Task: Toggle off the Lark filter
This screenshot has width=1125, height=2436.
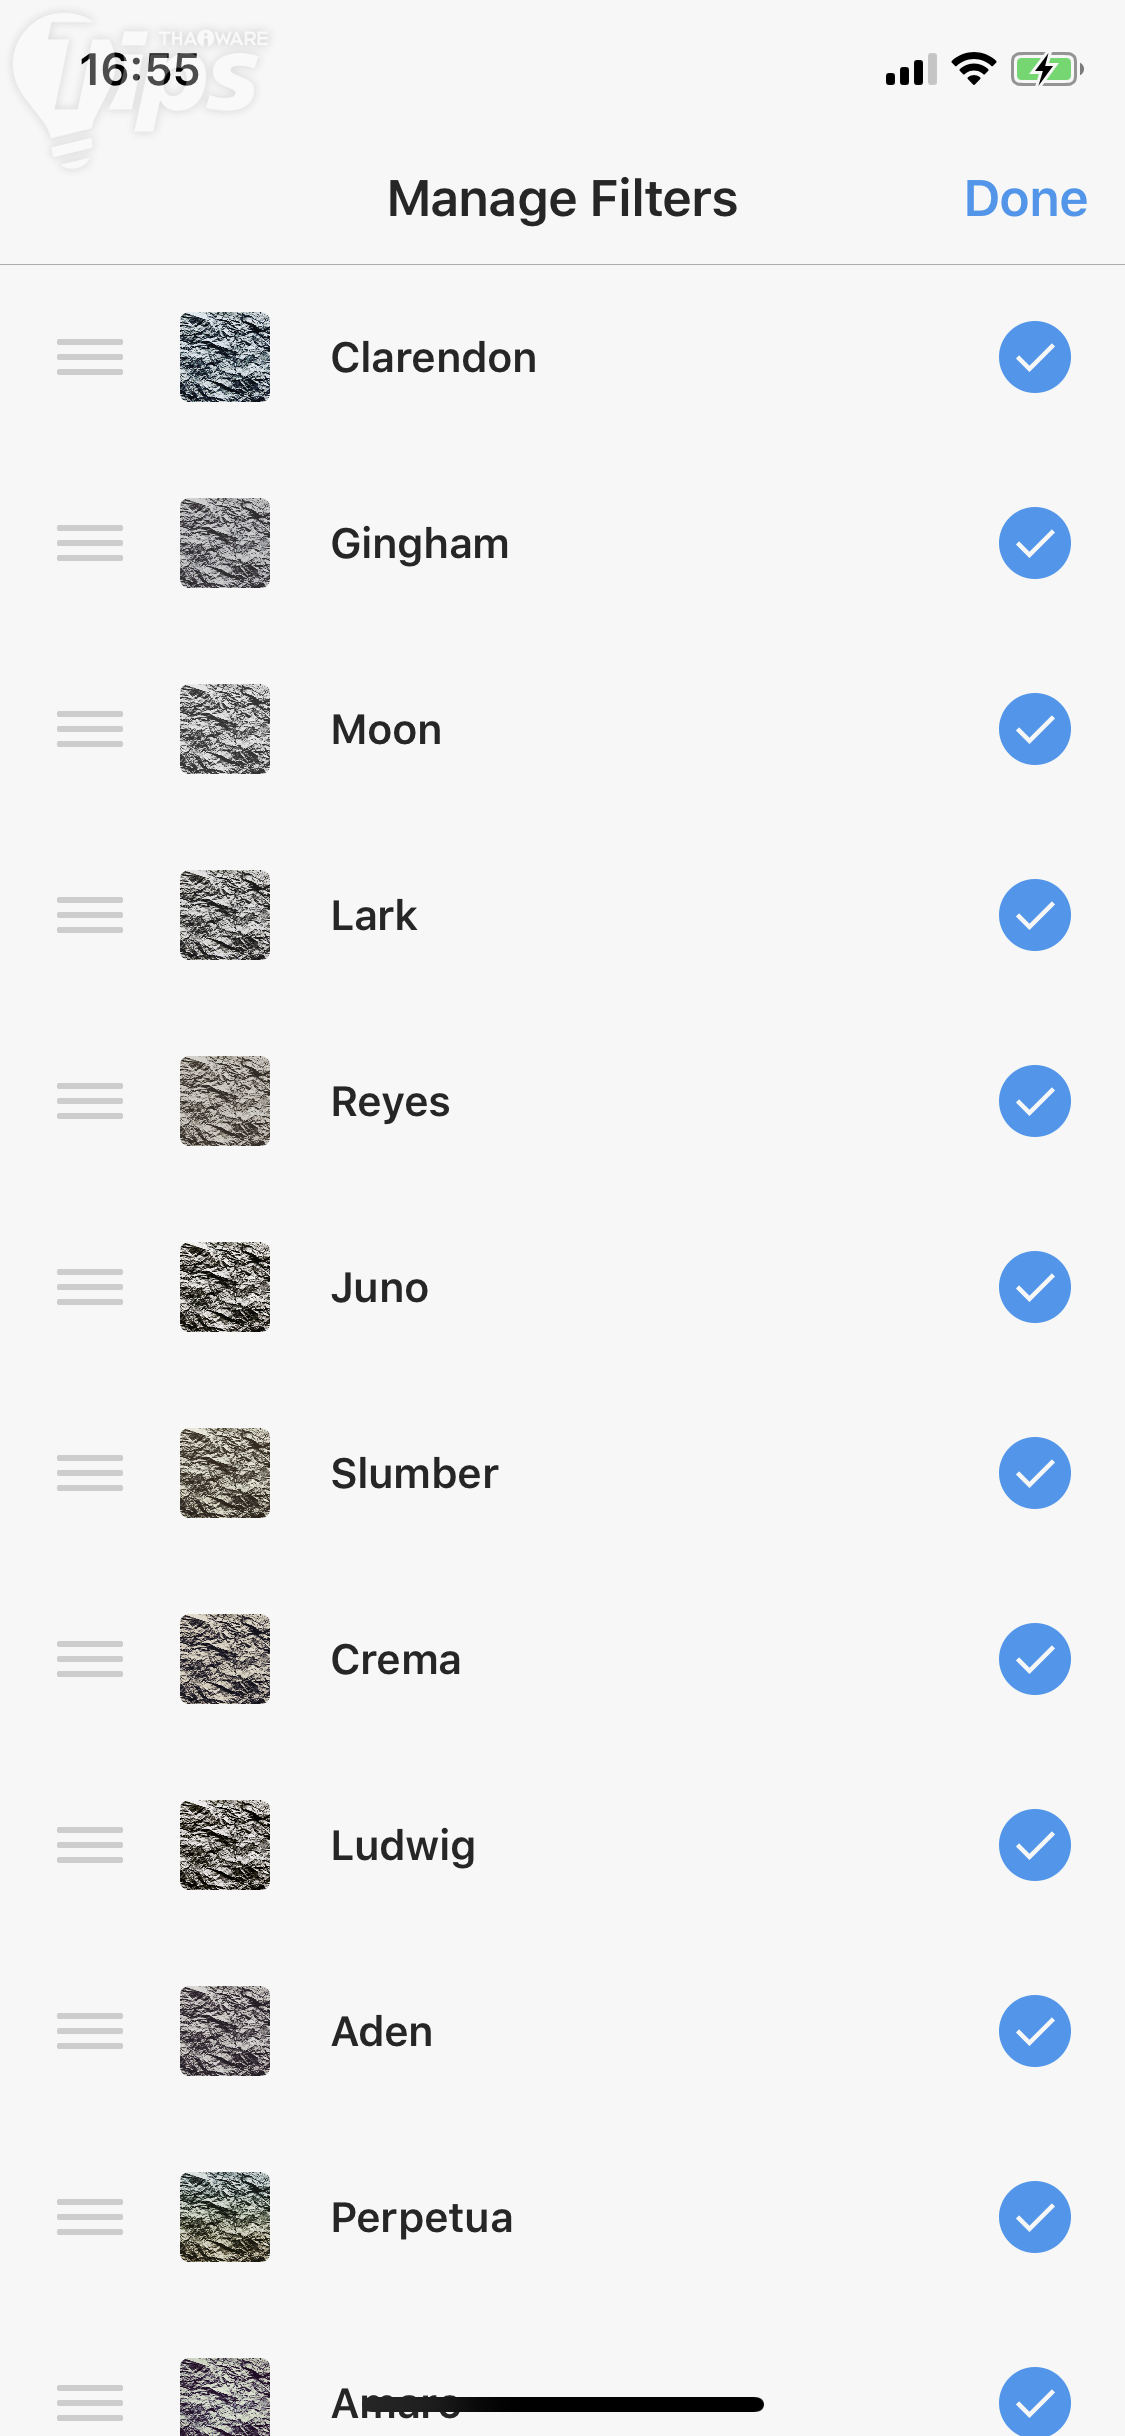Action: (x=1034, y=915)
